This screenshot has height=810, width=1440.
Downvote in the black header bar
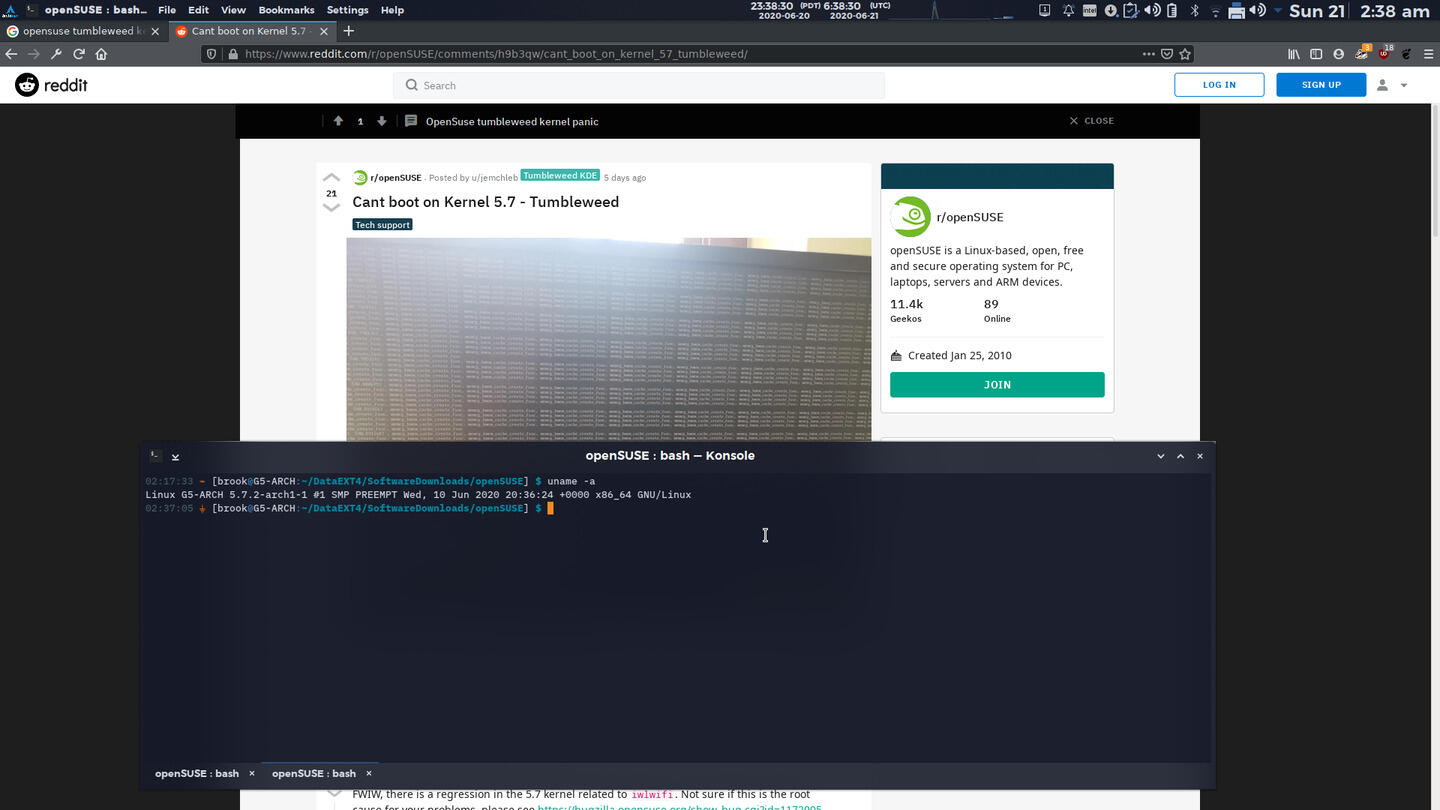coord(382,121)
